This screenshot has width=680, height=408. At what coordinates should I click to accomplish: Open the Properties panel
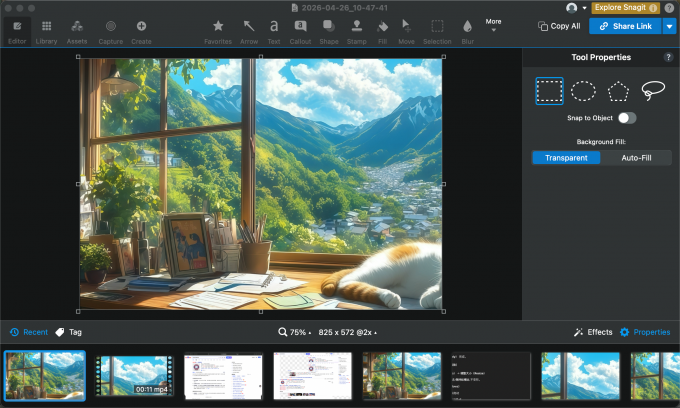click(645, 332)
